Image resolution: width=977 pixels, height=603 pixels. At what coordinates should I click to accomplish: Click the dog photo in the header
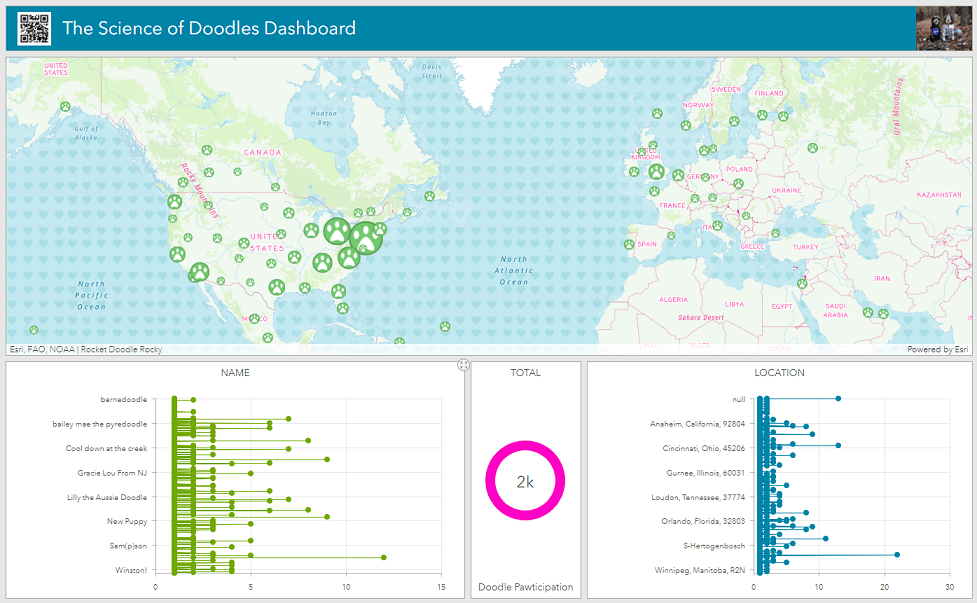click(x=944, y=28)
